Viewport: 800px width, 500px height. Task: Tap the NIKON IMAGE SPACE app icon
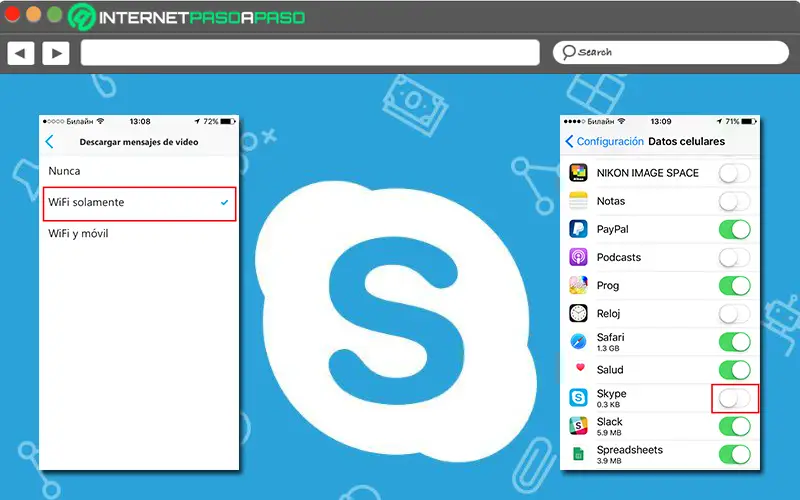(578, 173)
